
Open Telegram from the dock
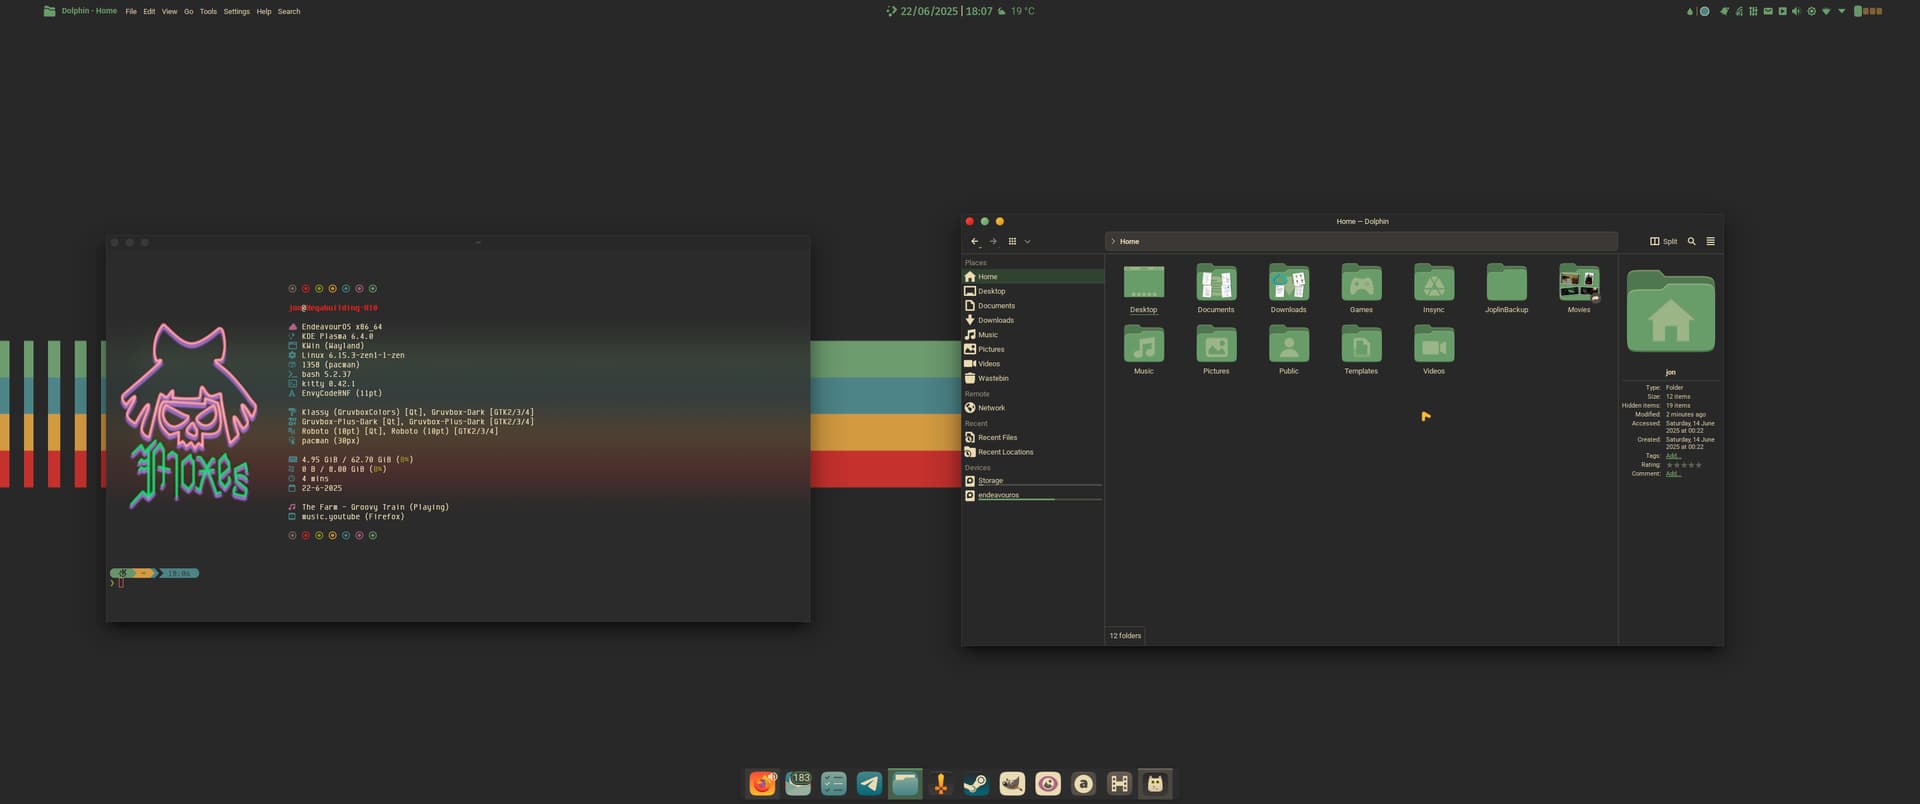click(x=869, y=784)
